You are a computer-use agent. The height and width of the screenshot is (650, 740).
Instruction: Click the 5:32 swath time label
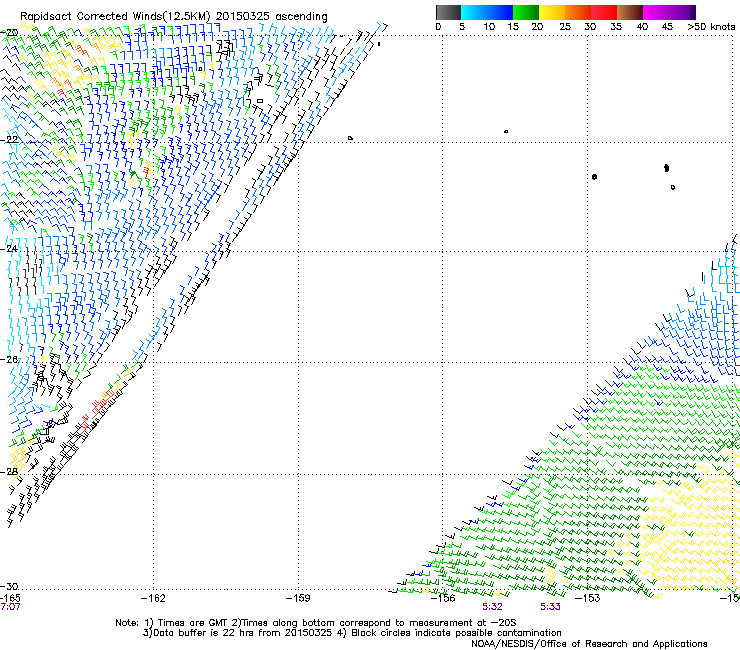(492, 607)
